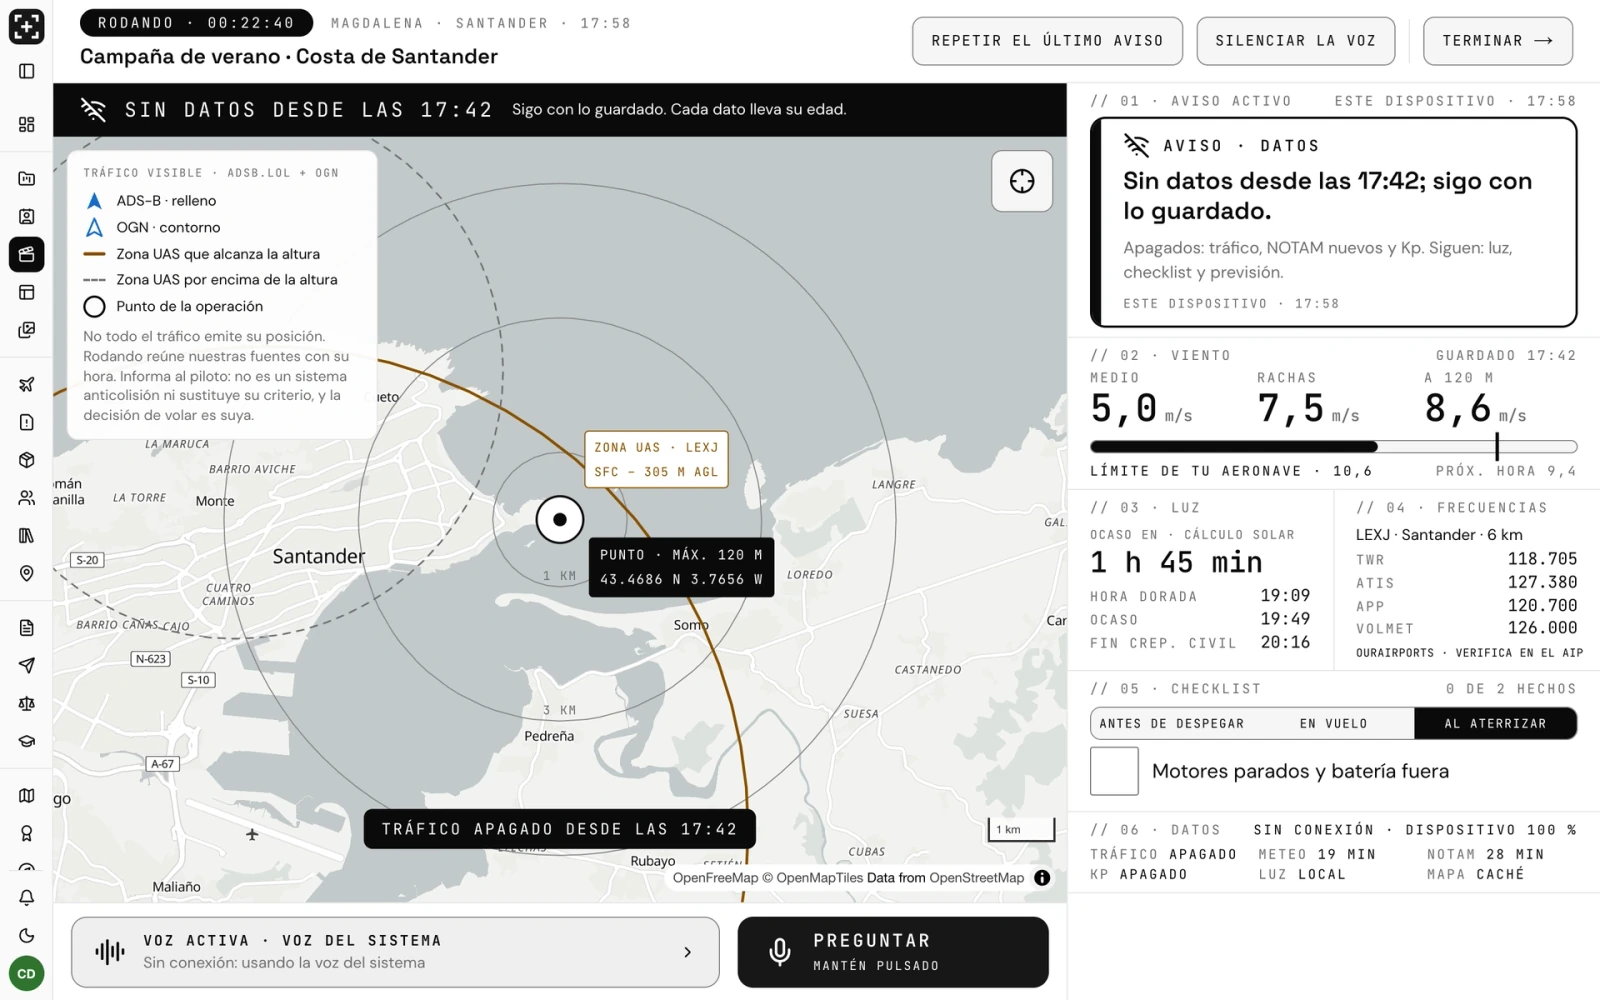1600x1000 pixels.
Task: Click 'Silenciar la voz' button
Action: coord(1295,41)
